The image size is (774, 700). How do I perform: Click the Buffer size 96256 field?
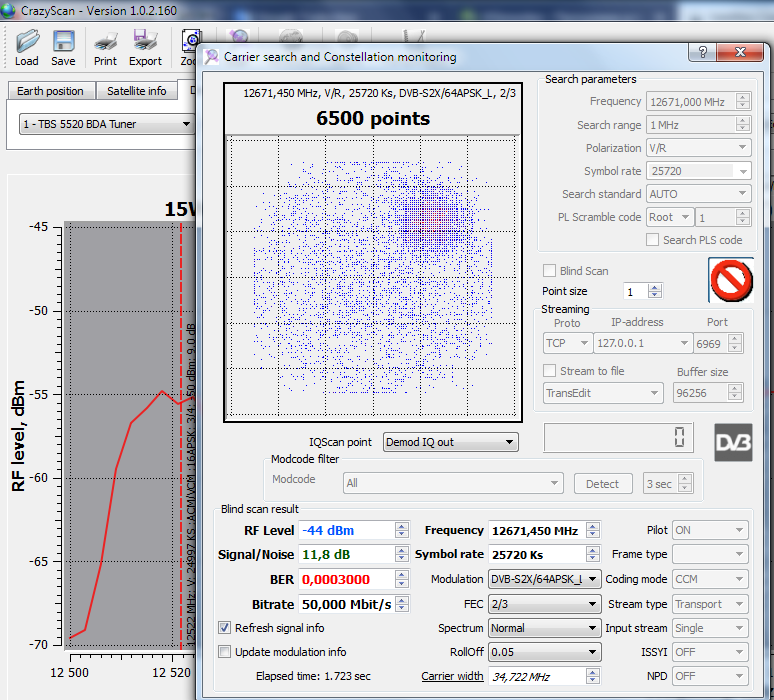[708, 393]
